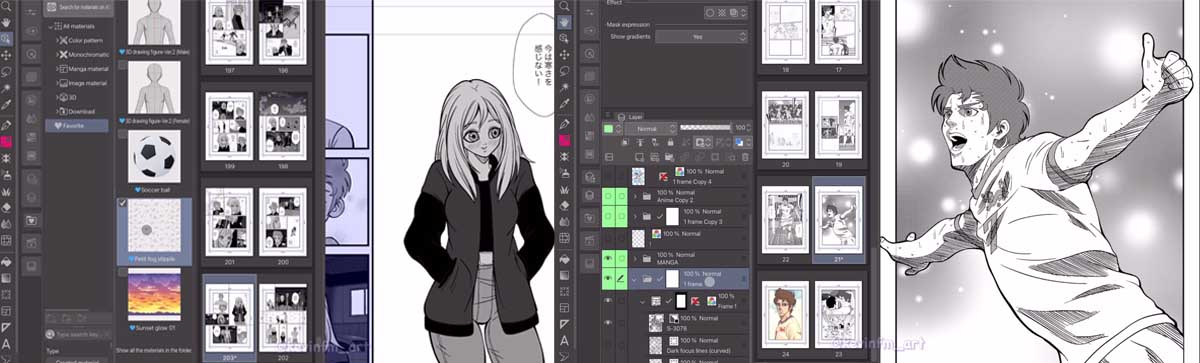Toggle visibility of the MANGA layer folder

click(607, 257)
